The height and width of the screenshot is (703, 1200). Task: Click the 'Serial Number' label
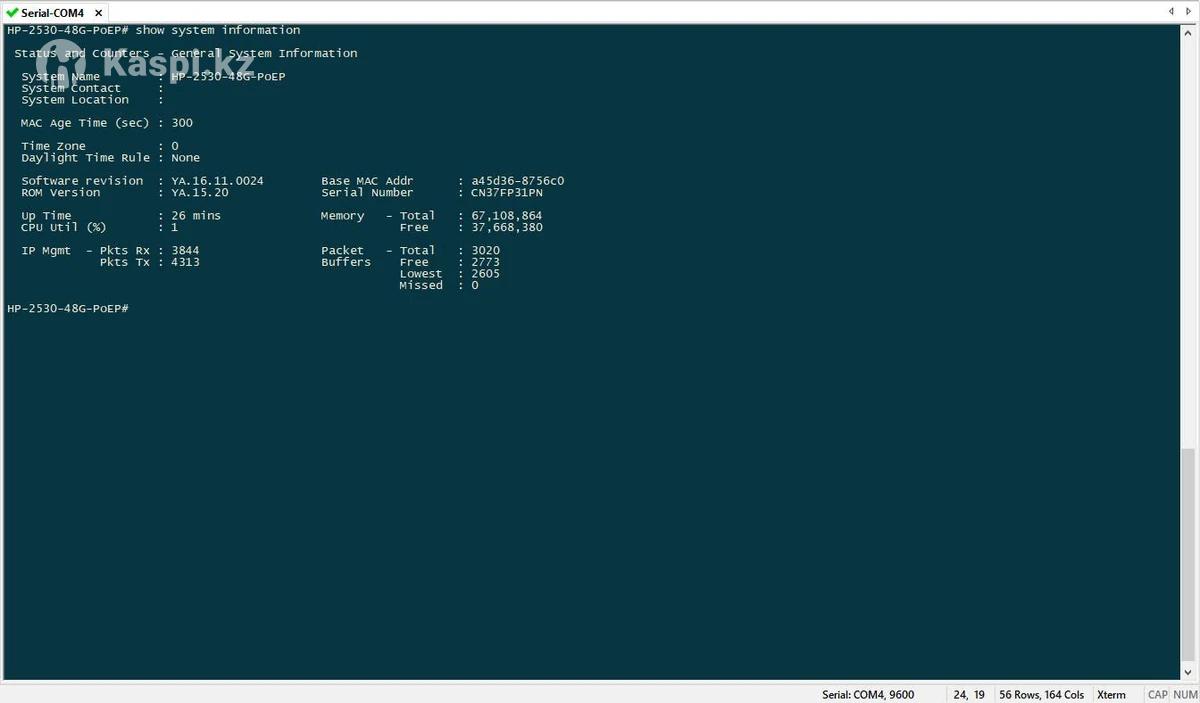(x=367, y=193)
